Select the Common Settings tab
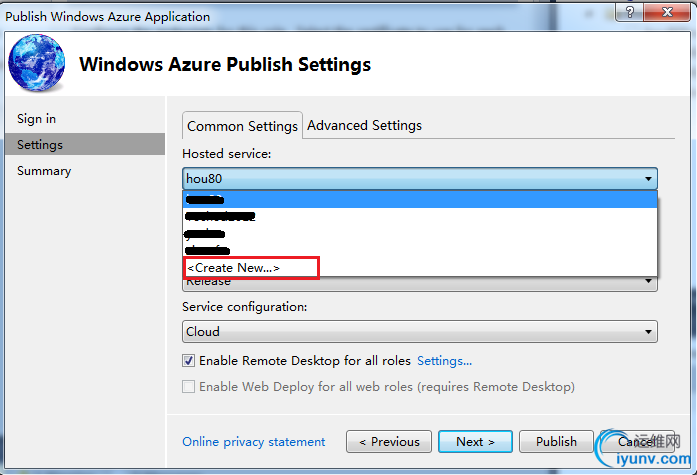 coord(242,126)
